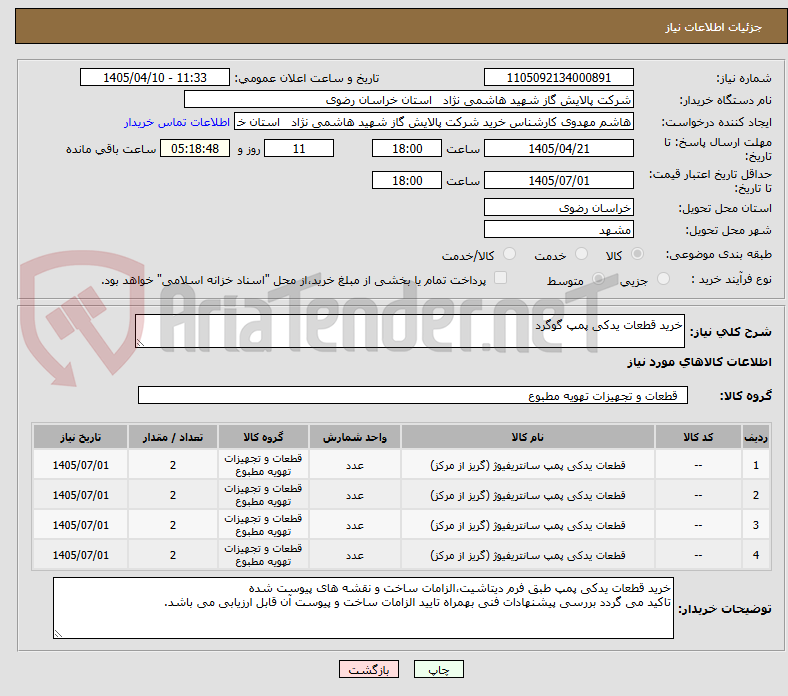Screen dimensions: 788x696
Task: Open the buyer contact info link
Action: 177,122
